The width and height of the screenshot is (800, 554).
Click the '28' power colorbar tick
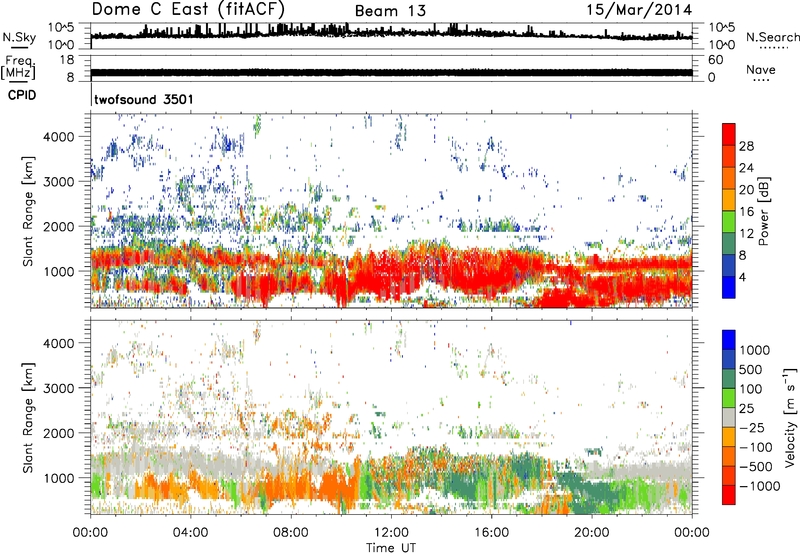(x=746, y=146)
